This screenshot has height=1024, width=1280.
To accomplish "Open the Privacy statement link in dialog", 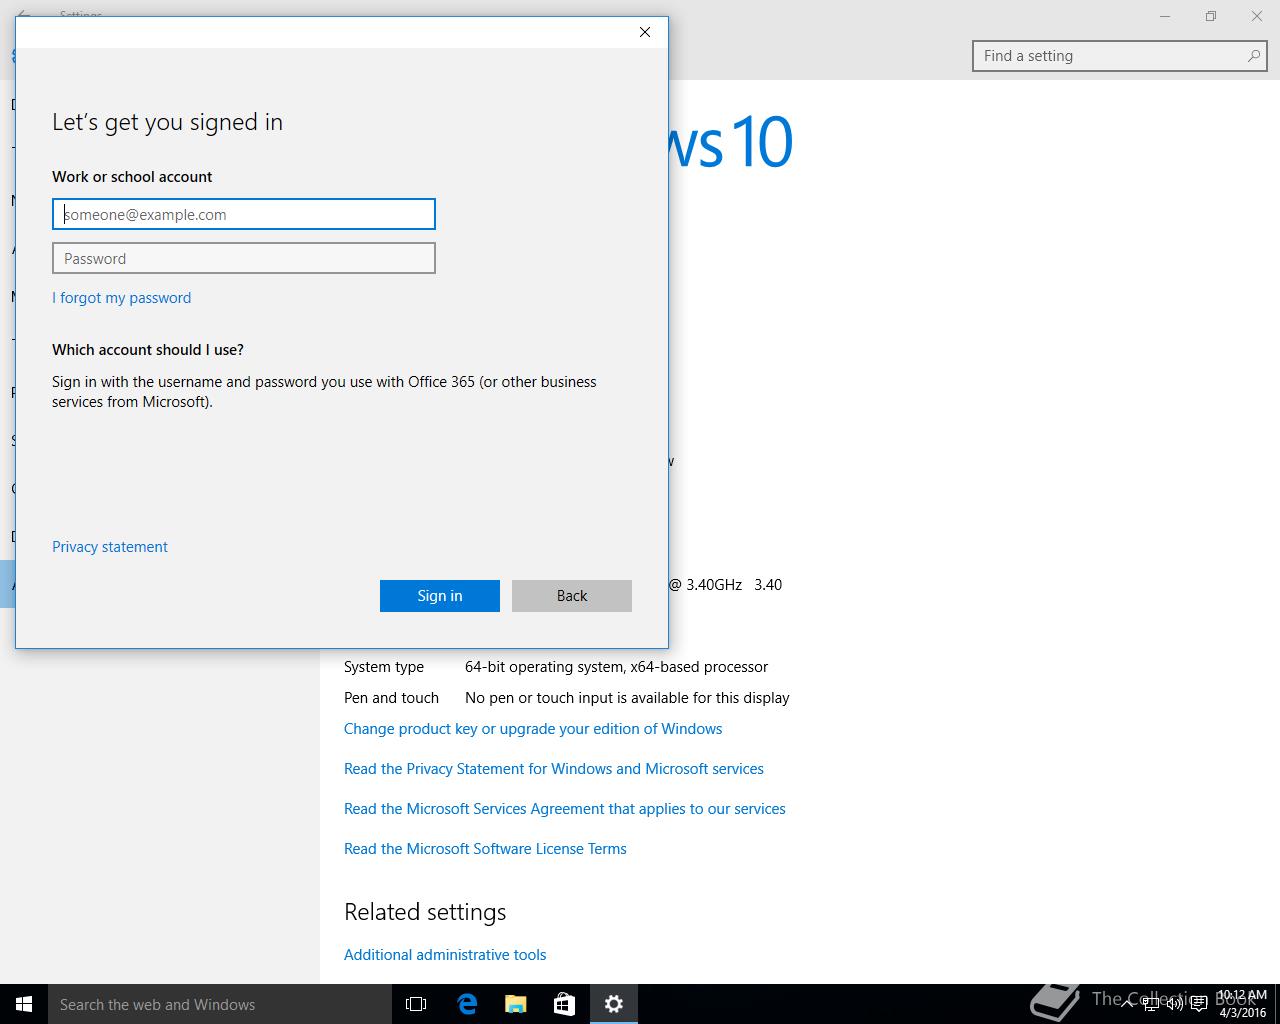I will pos(110,547).
